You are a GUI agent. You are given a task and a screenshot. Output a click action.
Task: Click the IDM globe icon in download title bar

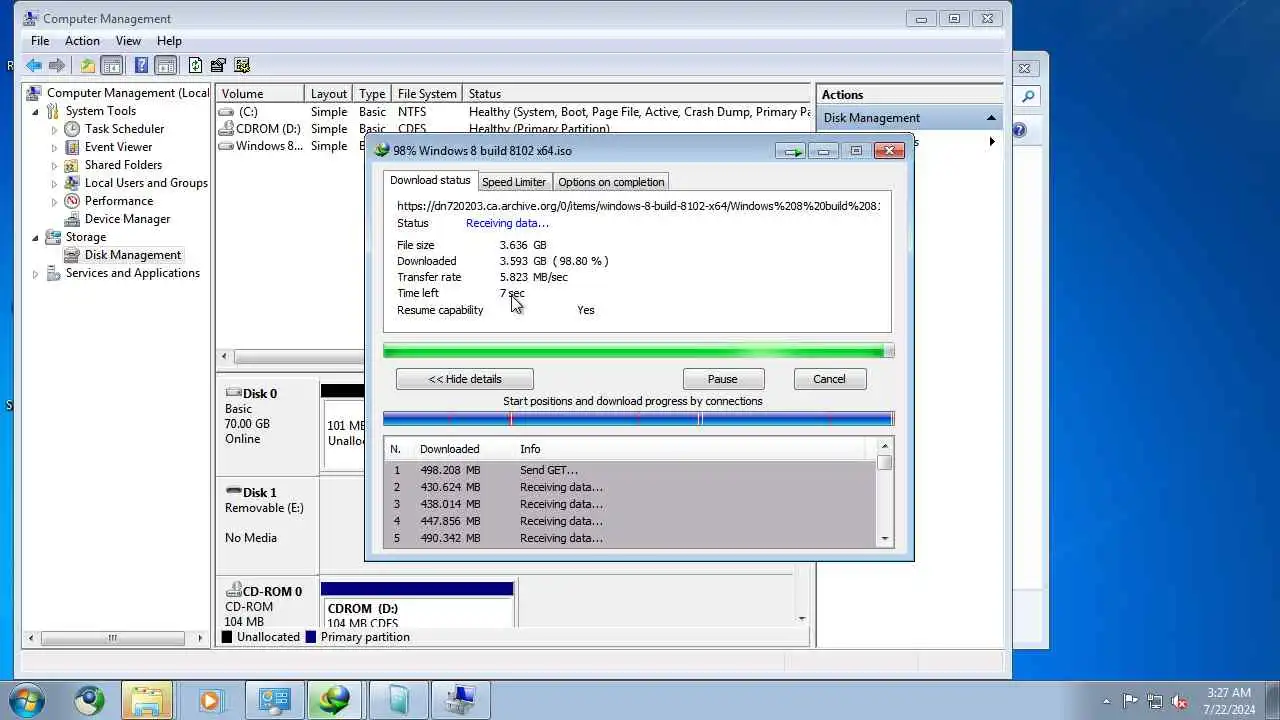(x=381, y=150)
